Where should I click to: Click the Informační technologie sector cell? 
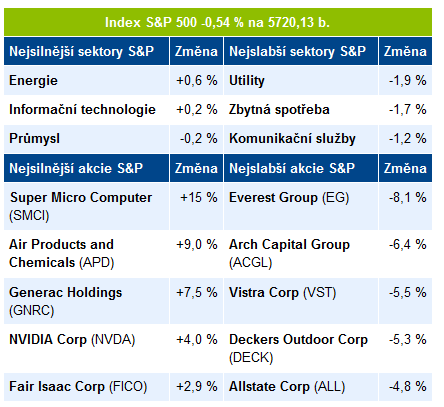pyautogui.click(x=87, y=110)
